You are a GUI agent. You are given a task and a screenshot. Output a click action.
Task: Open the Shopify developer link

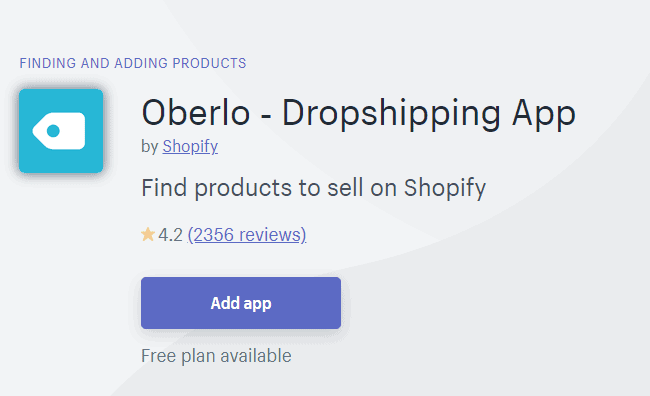190,146
